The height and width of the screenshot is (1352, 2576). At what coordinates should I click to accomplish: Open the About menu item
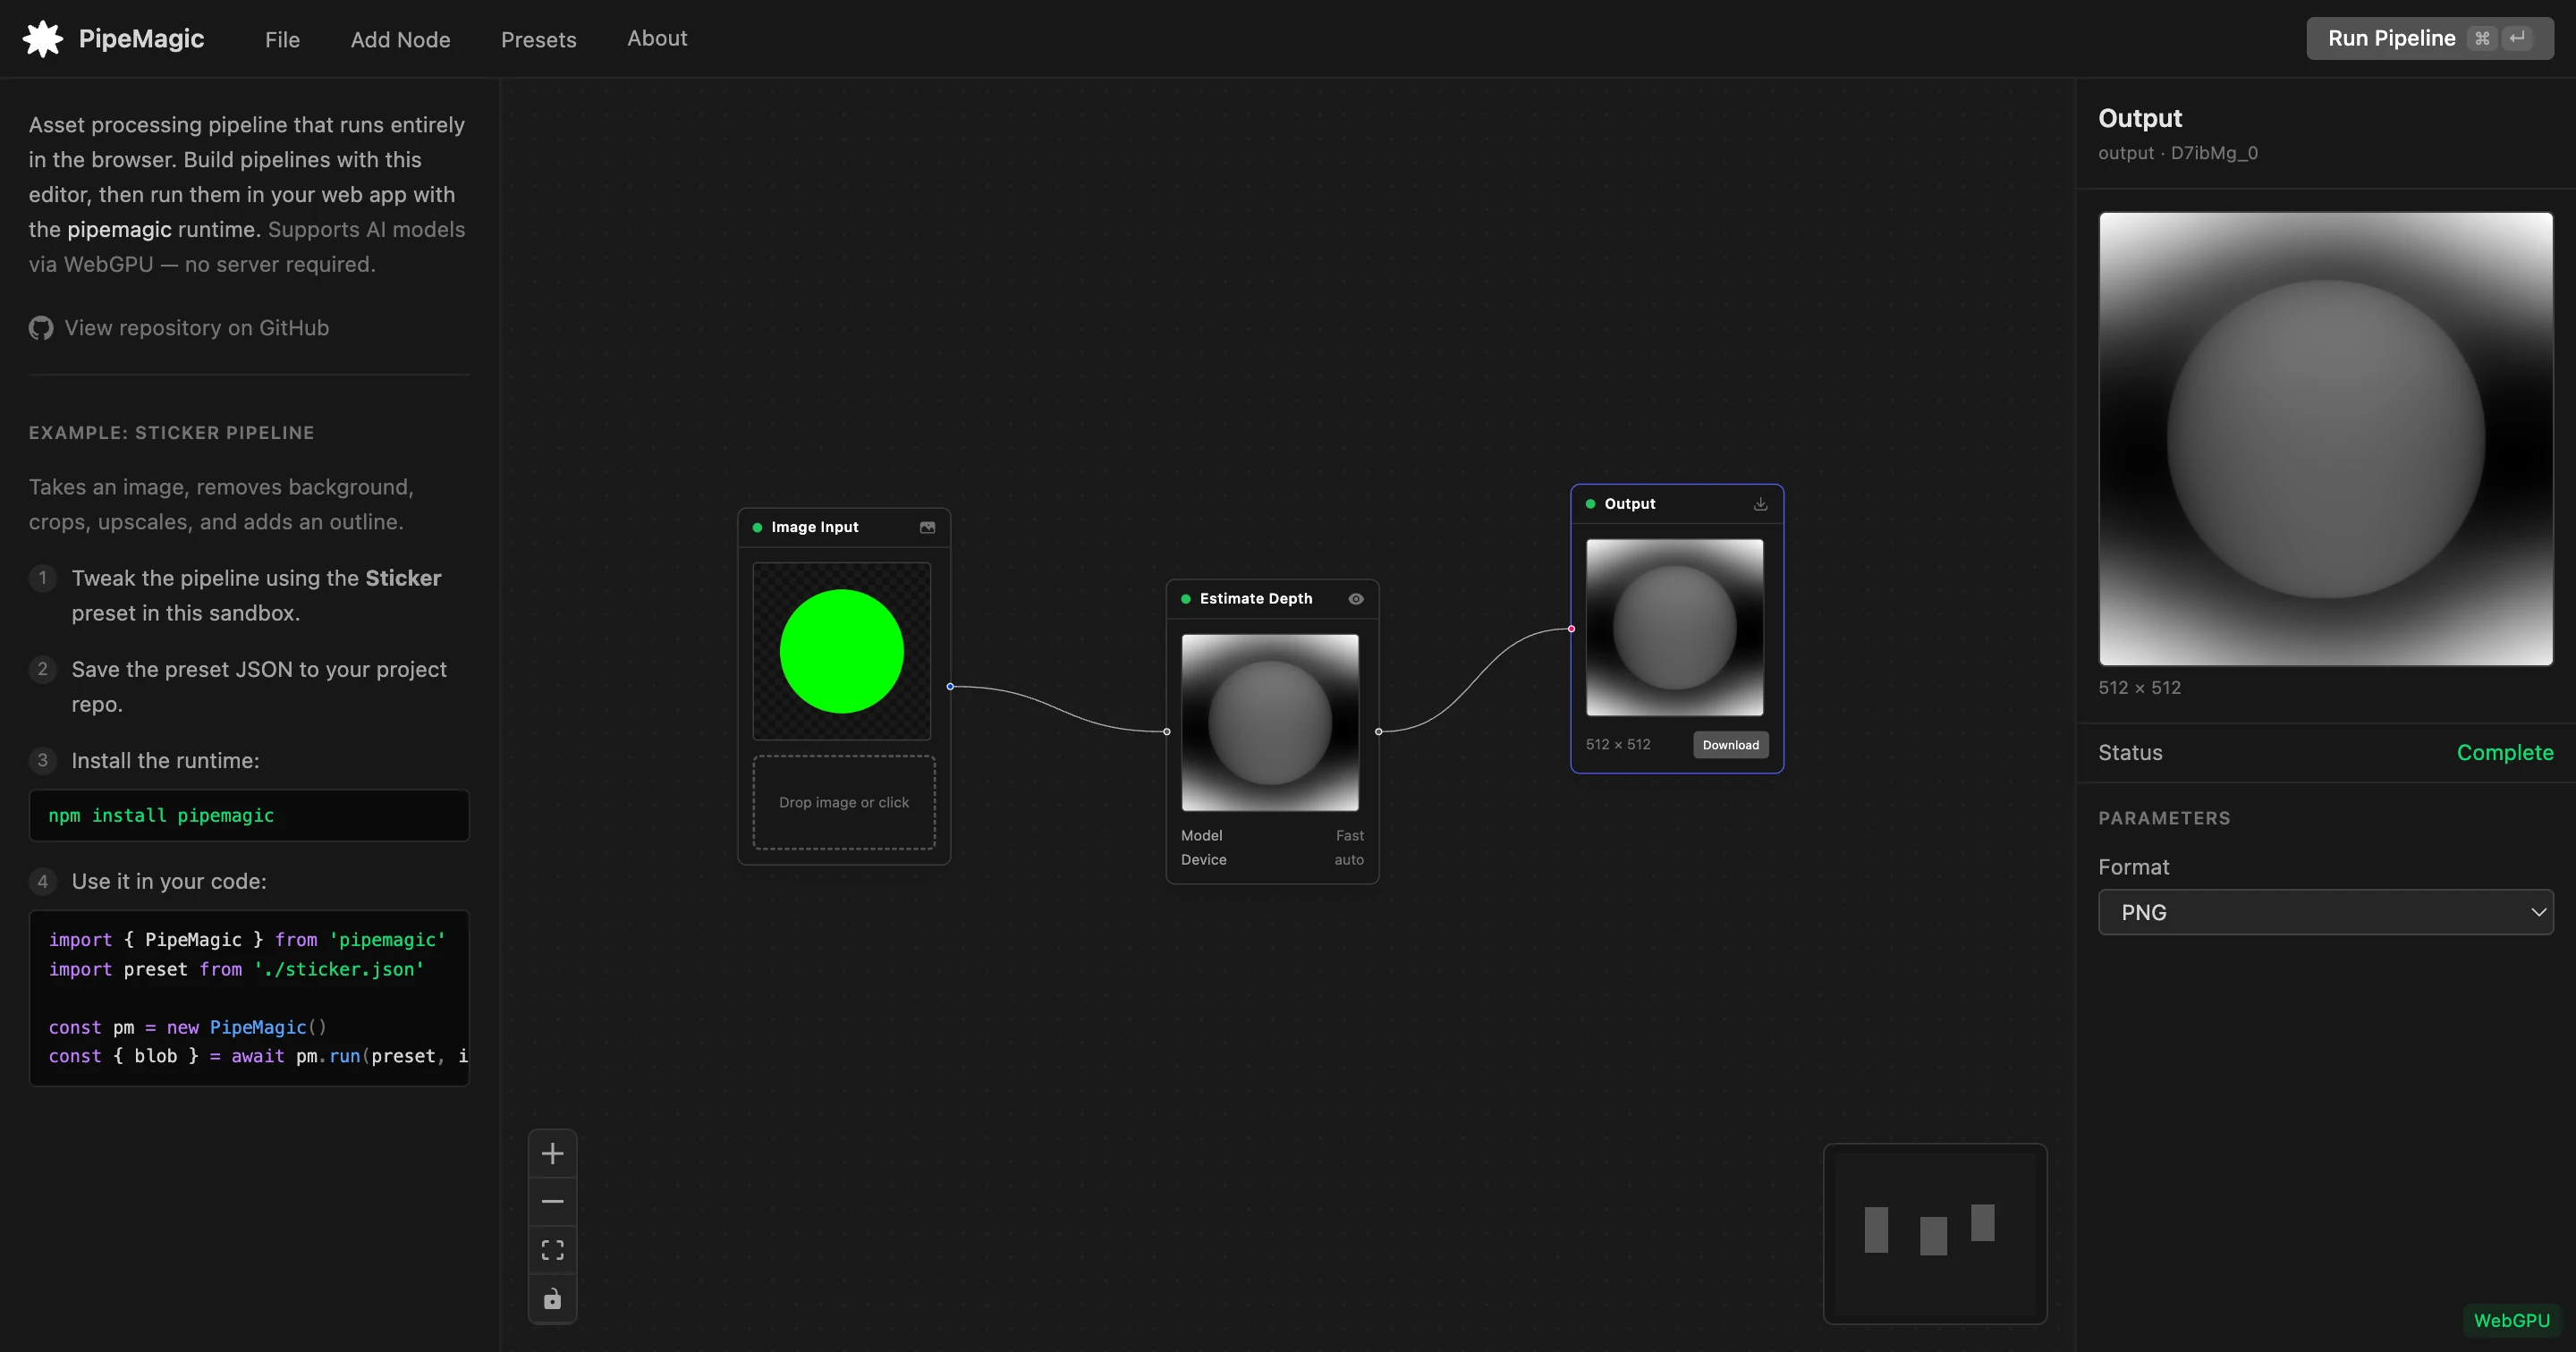click(x=657, y=38)
